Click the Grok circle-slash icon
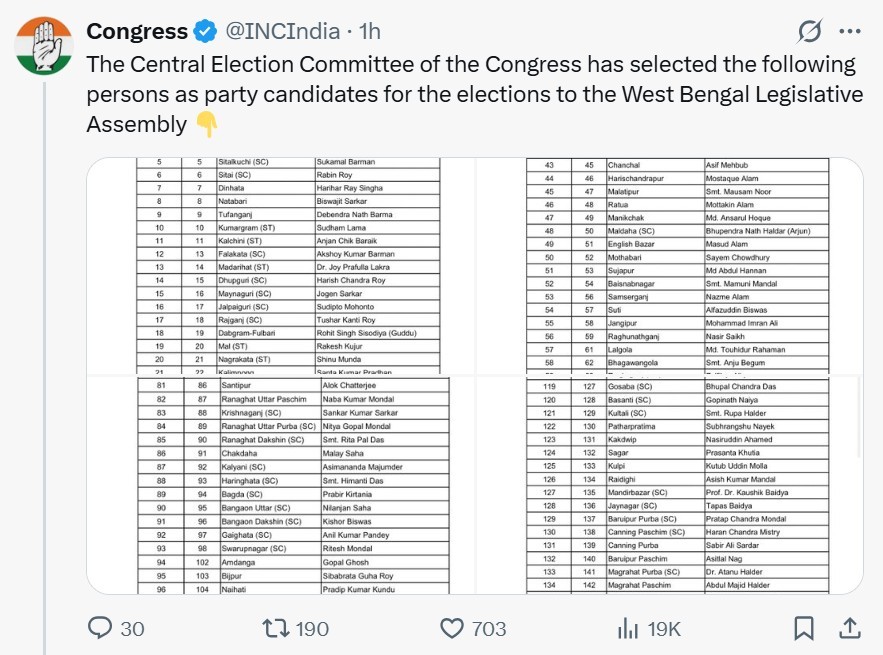 tap(809, 32)
